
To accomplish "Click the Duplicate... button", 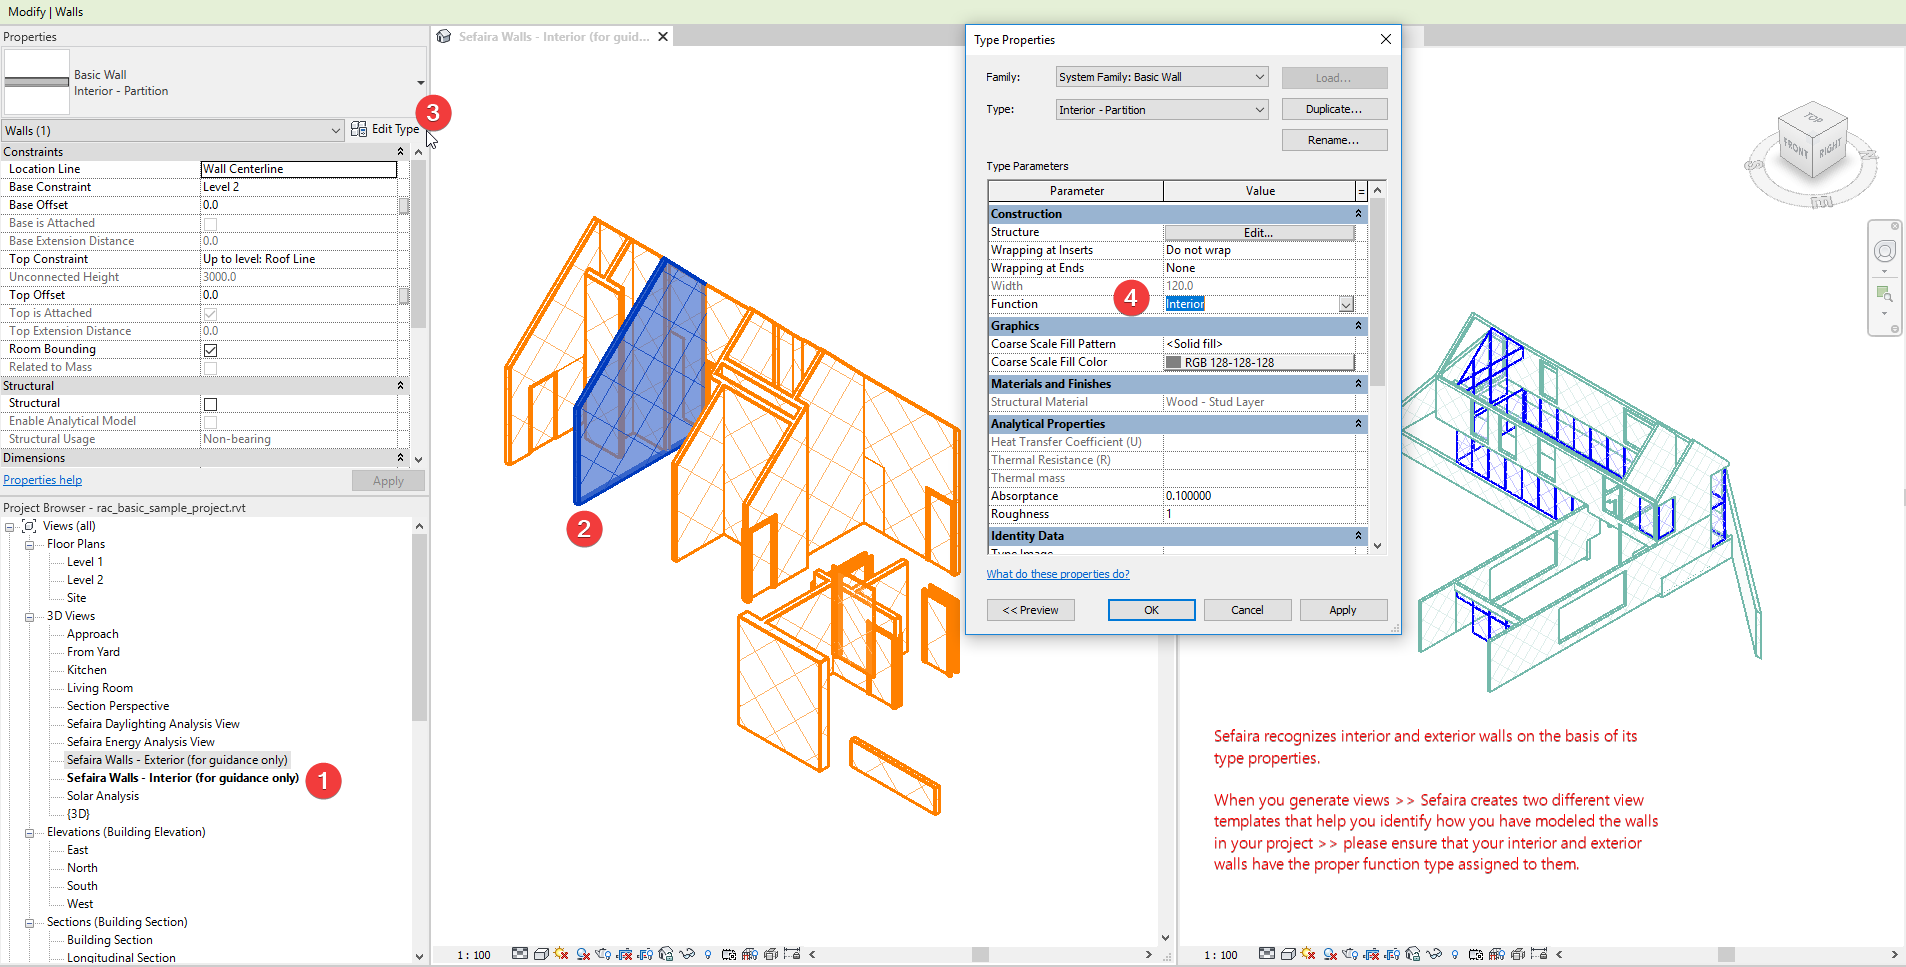I will pos(1334,109).
